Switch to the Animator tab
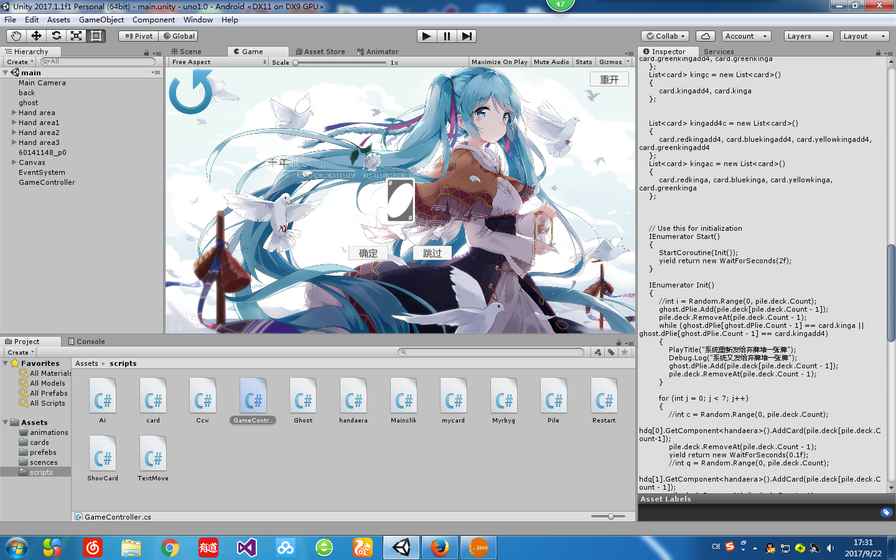The width and height of the screenshot is (896, 560). click(378, 51)
